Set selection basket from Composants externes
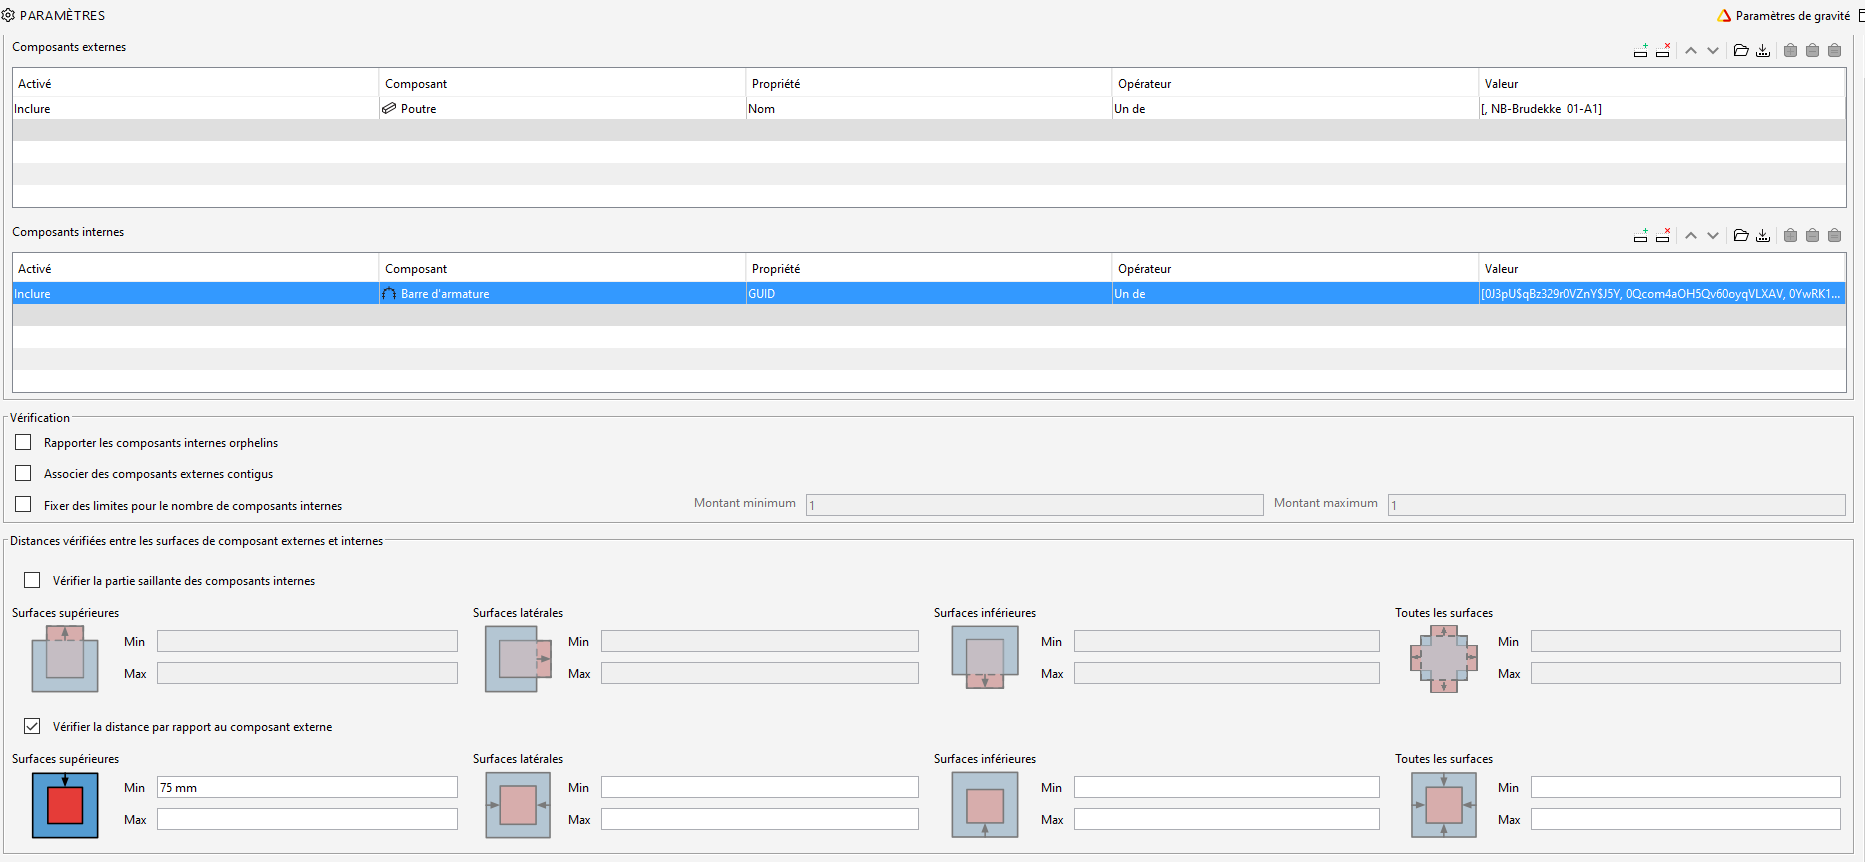 click(1834, 50)
